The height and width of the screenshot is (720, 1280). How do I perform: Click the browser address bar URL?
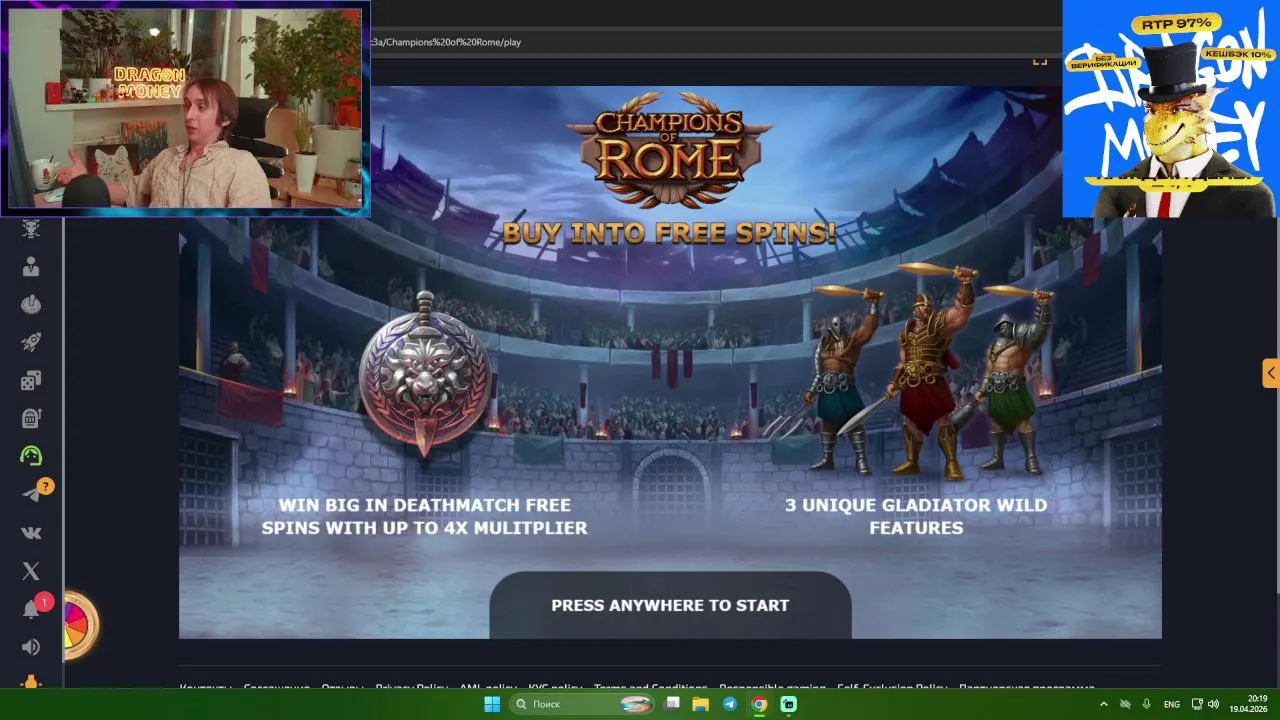[445, 42]
